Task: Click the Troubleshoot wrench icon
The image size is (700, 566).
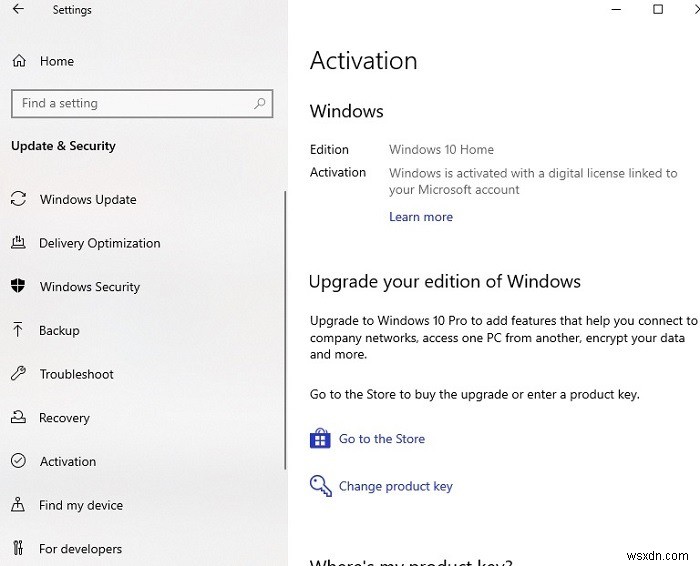Action: click(18, 373)
